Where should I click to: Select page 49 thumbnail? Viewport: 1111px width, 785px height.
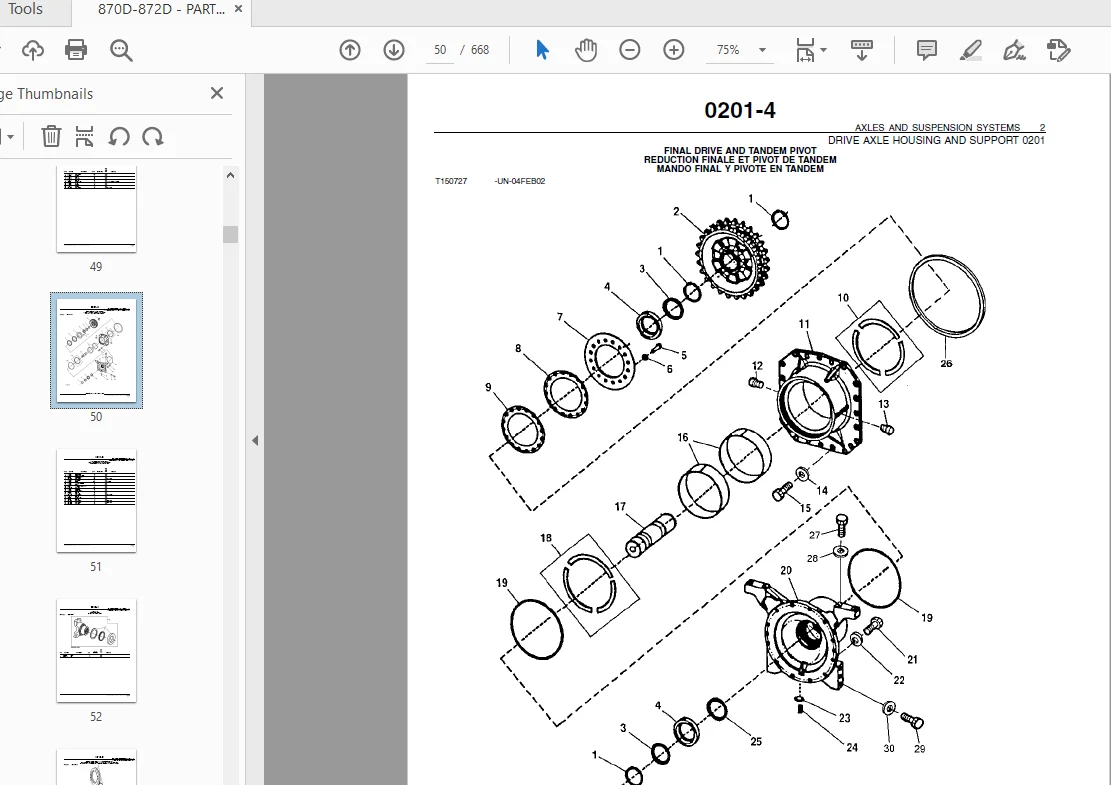pos(96,210)
